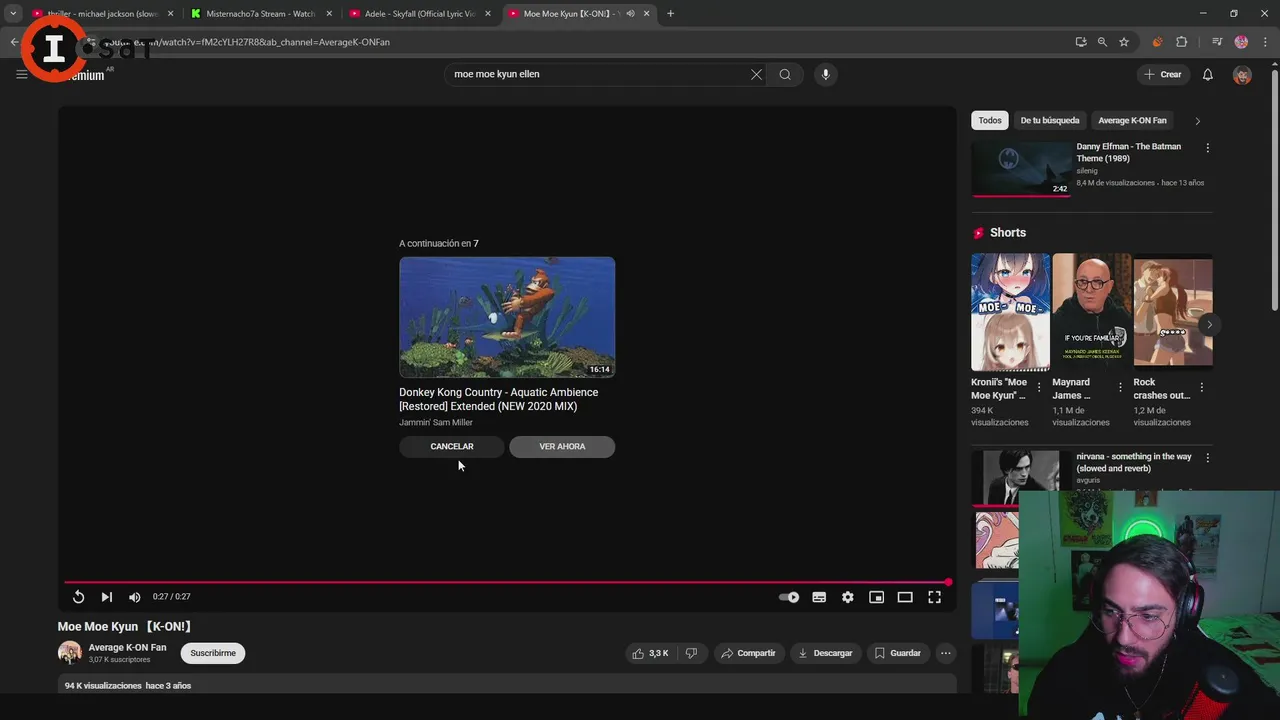Screen dimensions: 1280x720
Task: Switch to the thriller michael jackson tab
Action: click(x=103, y=14)
